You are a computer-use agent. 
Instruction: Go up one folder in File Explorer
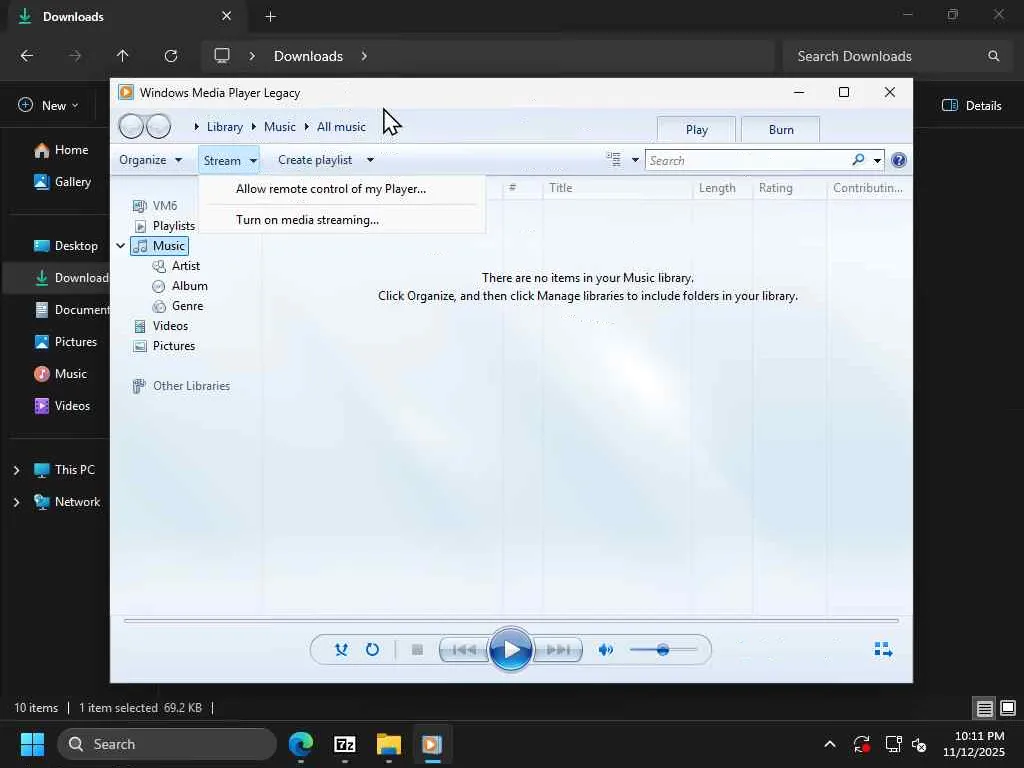pos(122,56)
